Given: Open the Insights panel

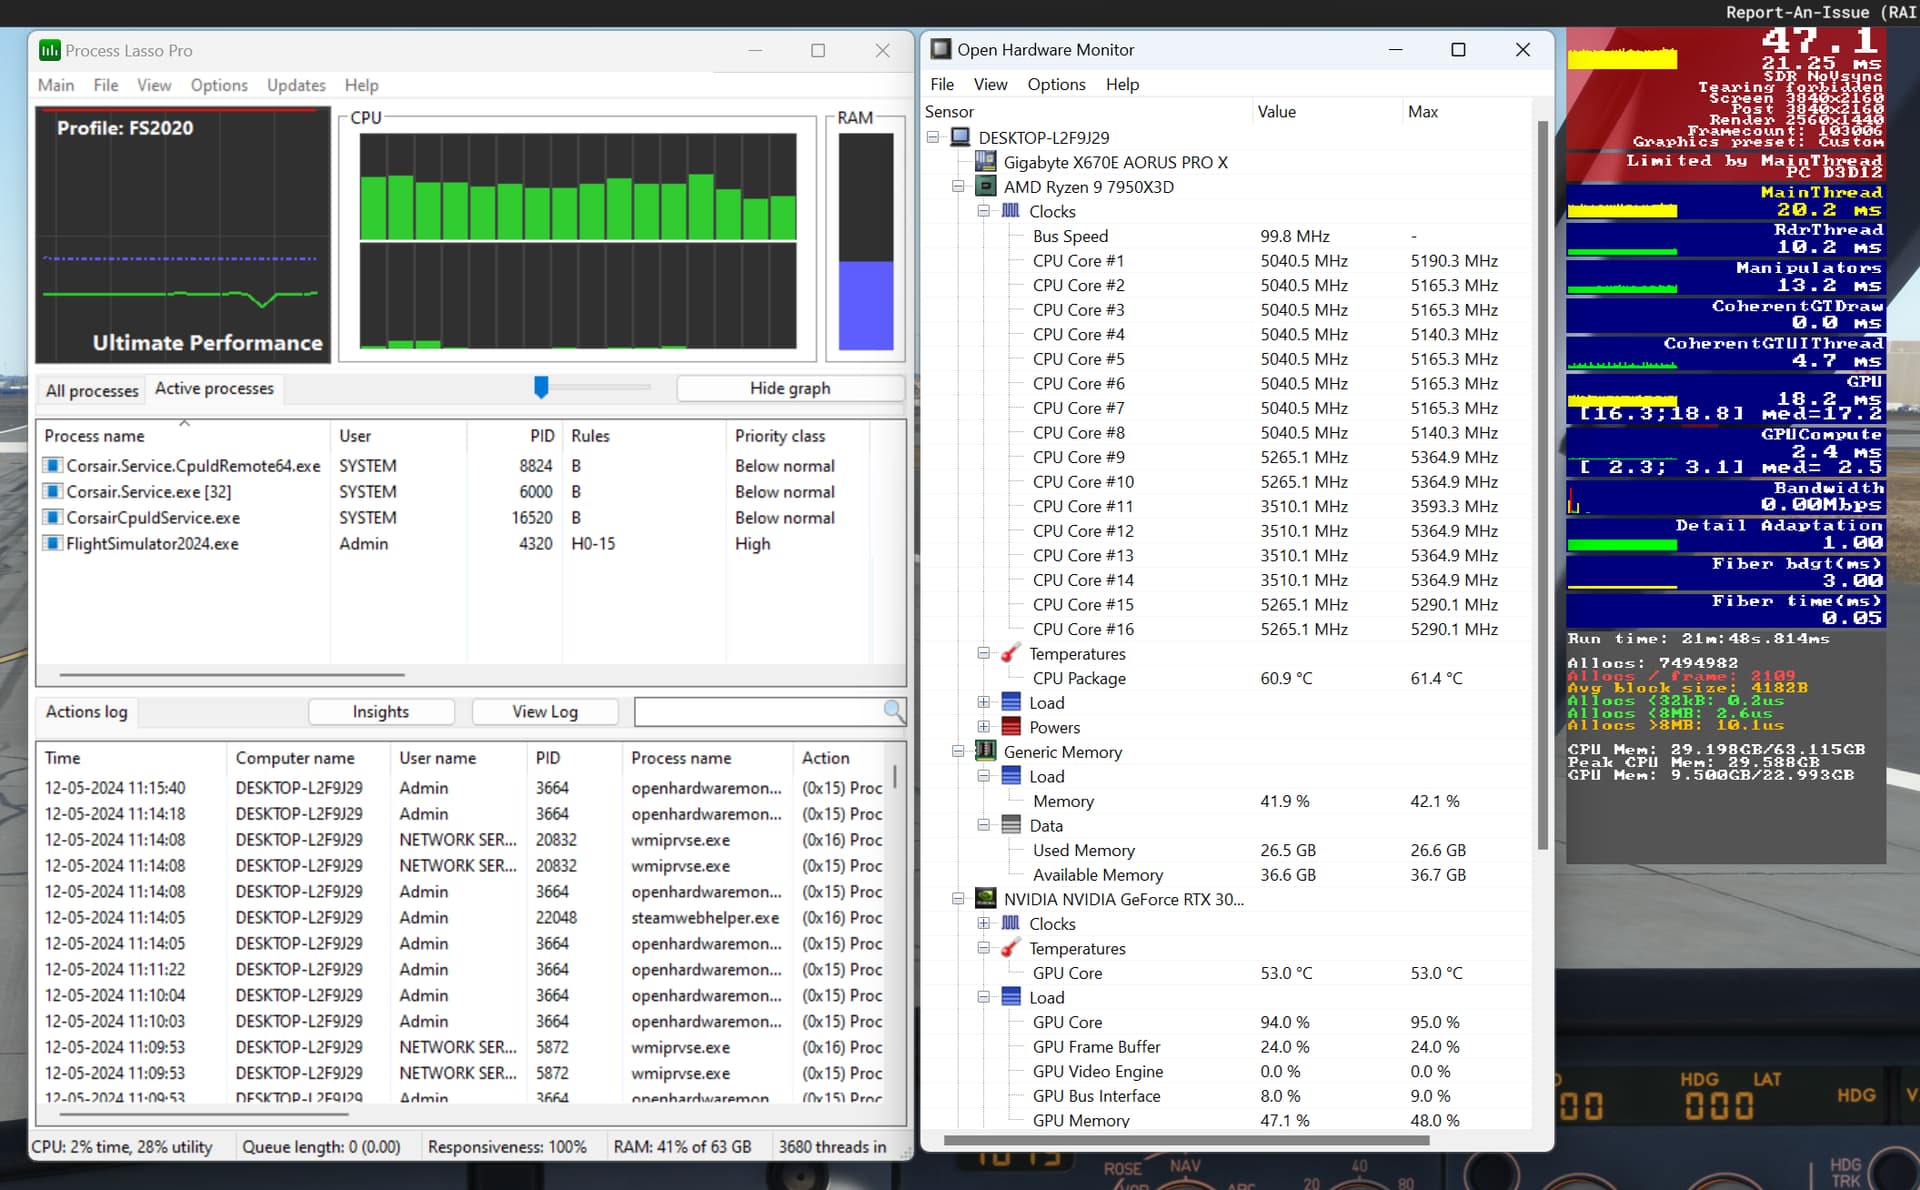Looking at the screenshot, I should [380, 711].
